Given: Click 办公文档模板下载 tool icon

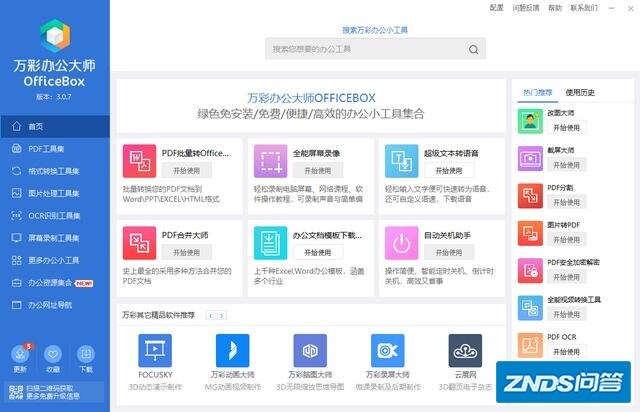Looking at the screenshot, I should (271, 243).
